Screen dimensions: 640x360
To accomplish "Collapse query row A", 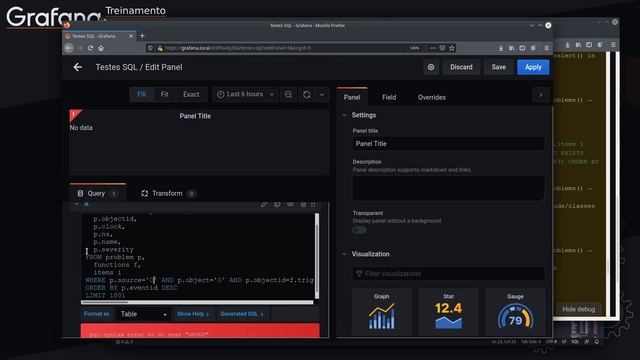I will (76, 204).
